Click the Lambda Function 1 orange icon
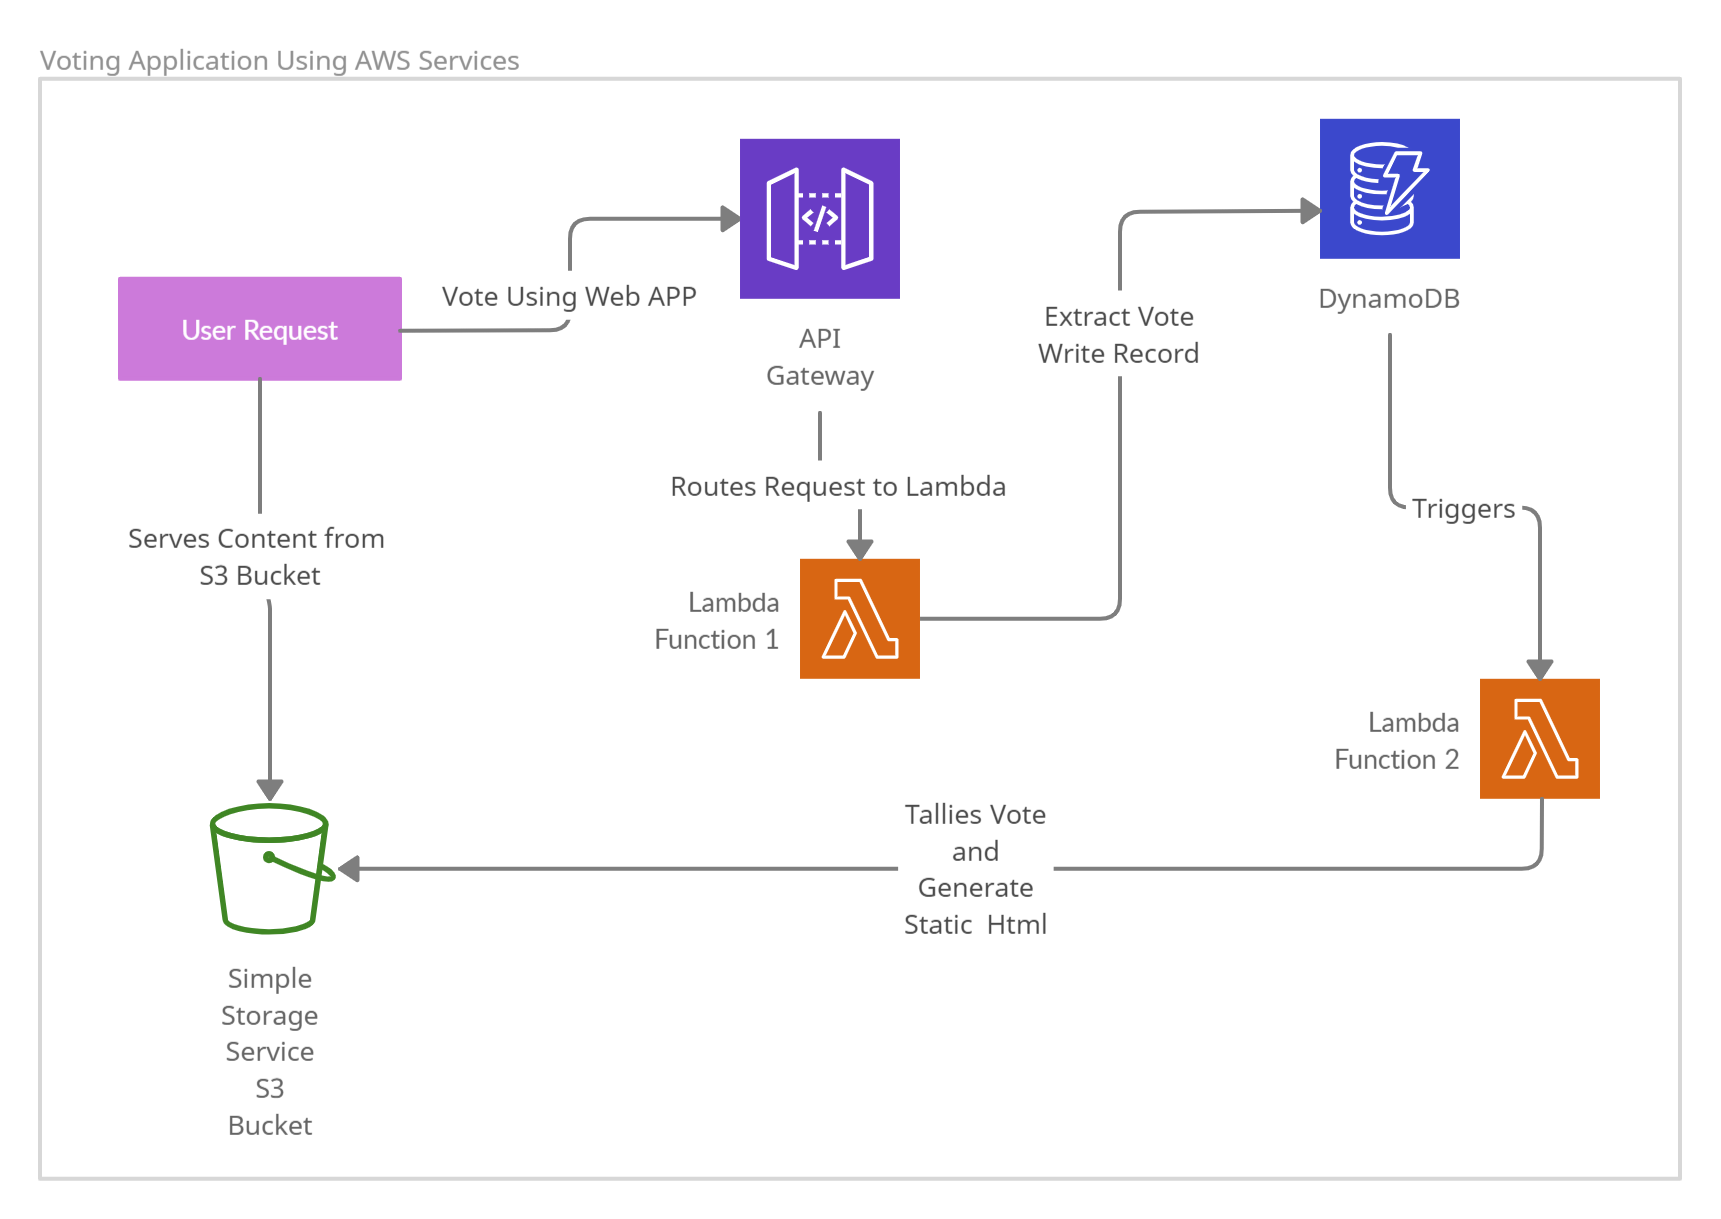This screenshot has width=1721, height=1219. pos(859,619)
